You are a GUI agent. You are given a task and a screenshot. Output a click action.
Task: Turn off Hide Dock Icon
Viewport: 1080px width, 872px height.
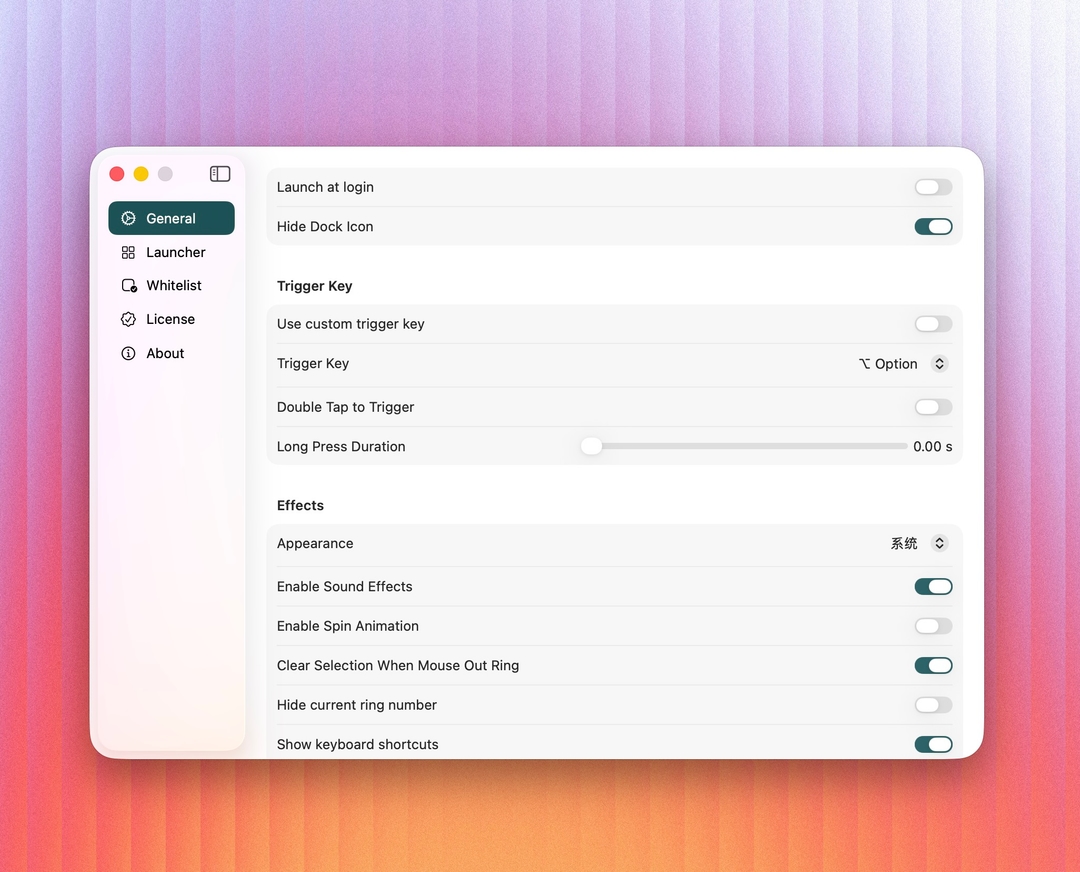(933, 226)
